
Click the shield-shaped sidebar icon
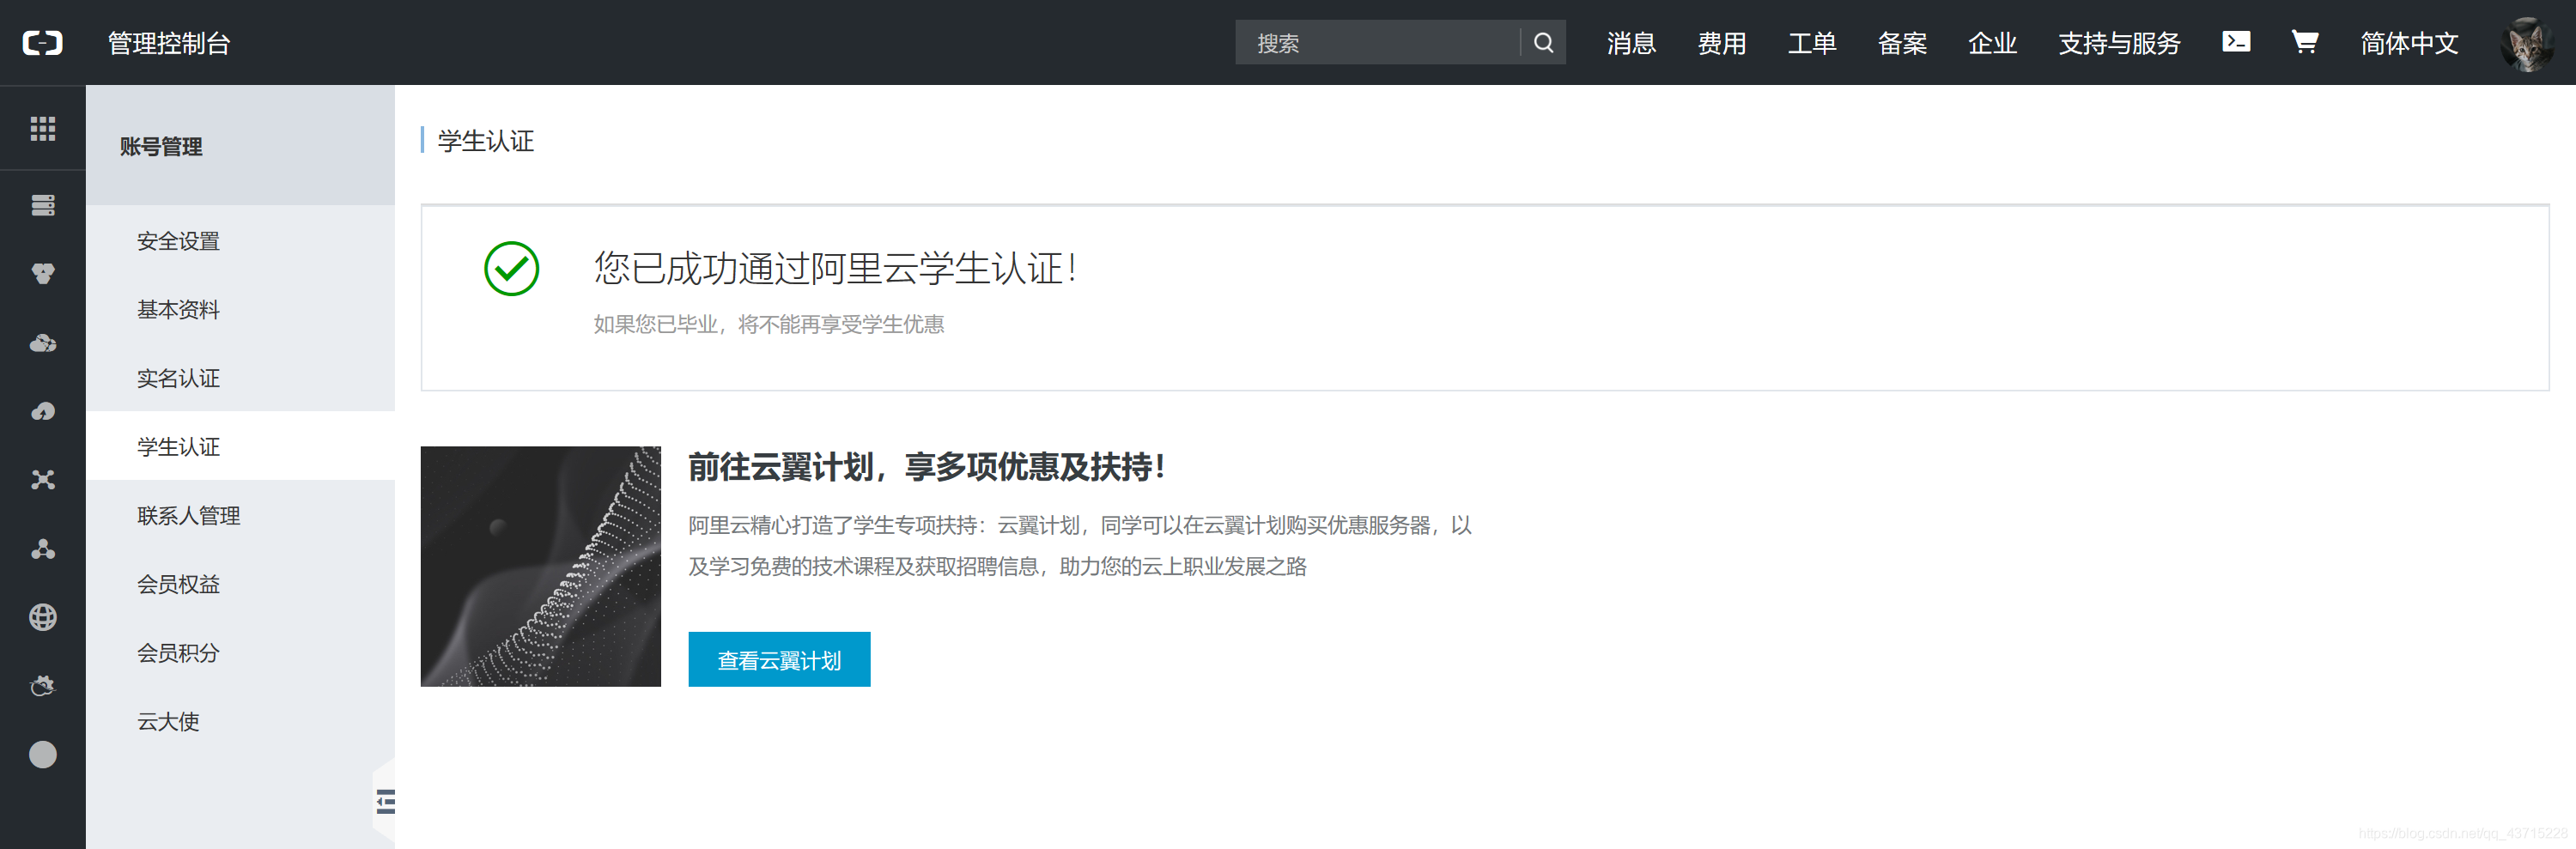[43, 274]
